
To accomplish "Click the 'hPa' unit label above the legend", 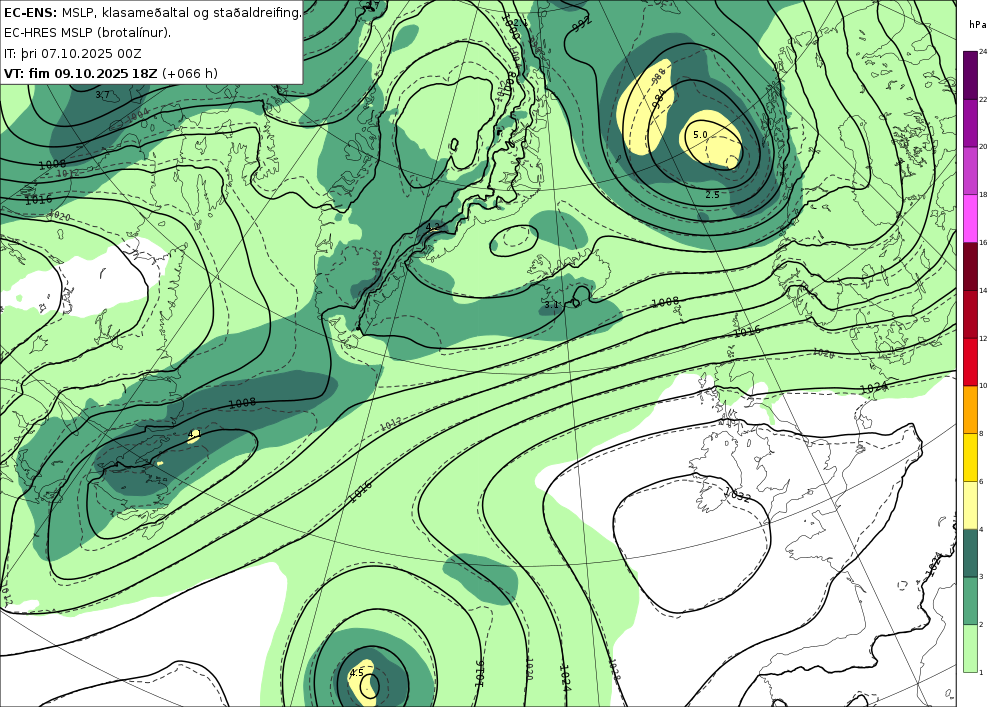I will [977, 25].
